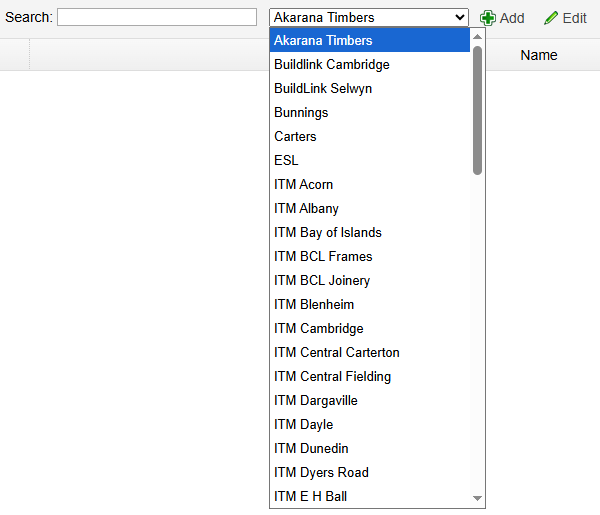
Task: Click the dropdown list scroll up arrow
Action: coord(477,37)
